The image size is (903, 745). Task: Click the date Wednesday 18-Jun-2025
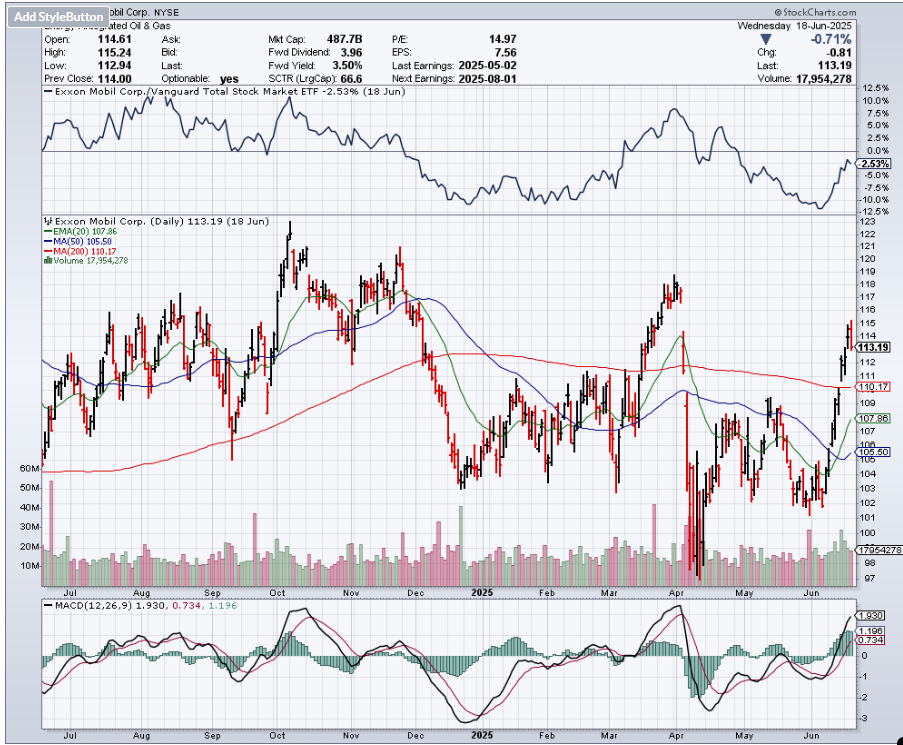coord(794,26)
